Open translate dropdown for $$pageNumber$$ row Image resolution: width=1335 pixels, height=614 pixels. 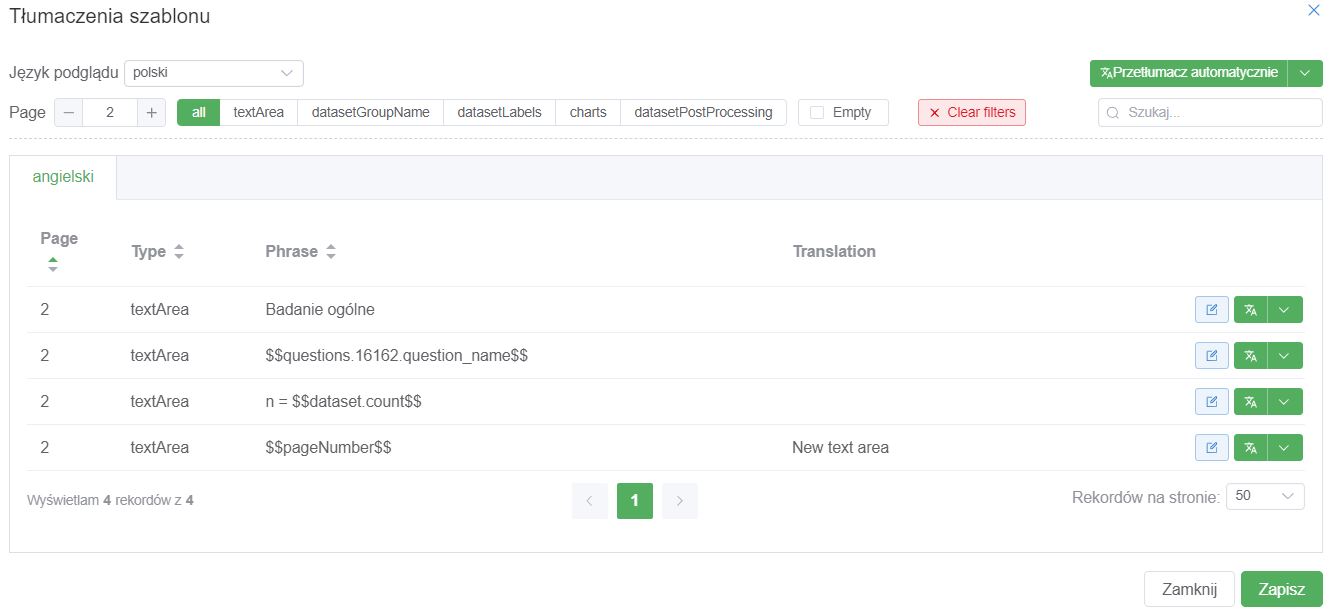click(x=1285, y=448)
